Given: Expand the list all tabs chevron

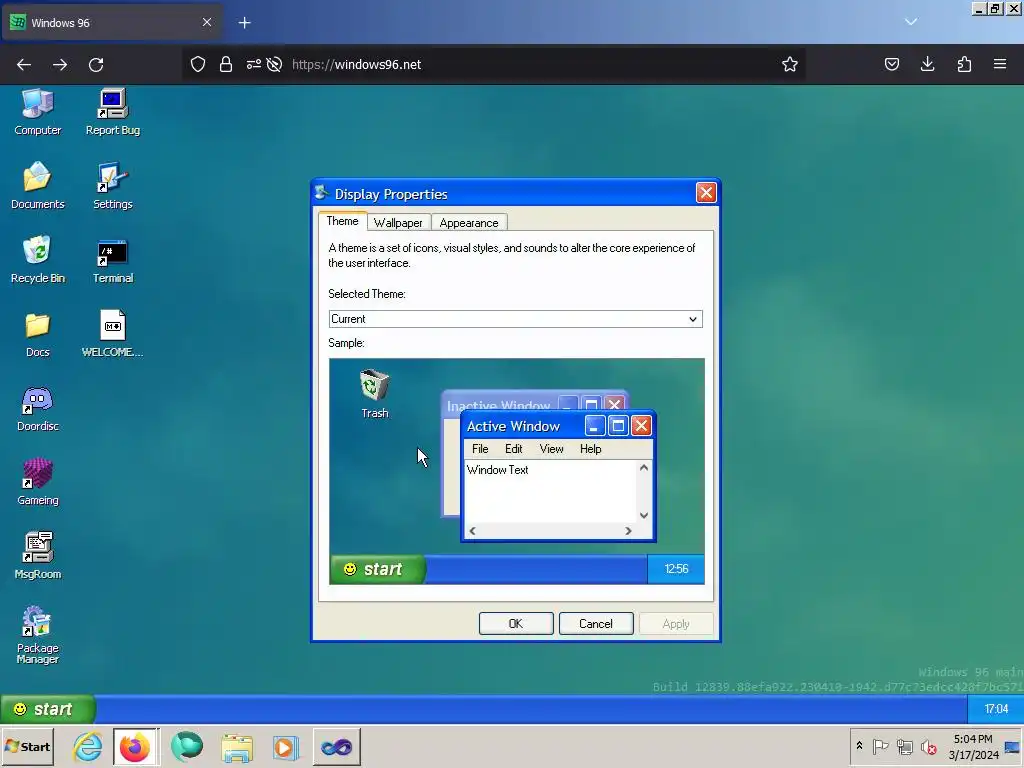Looking at the screenshot, I should 911,22.
